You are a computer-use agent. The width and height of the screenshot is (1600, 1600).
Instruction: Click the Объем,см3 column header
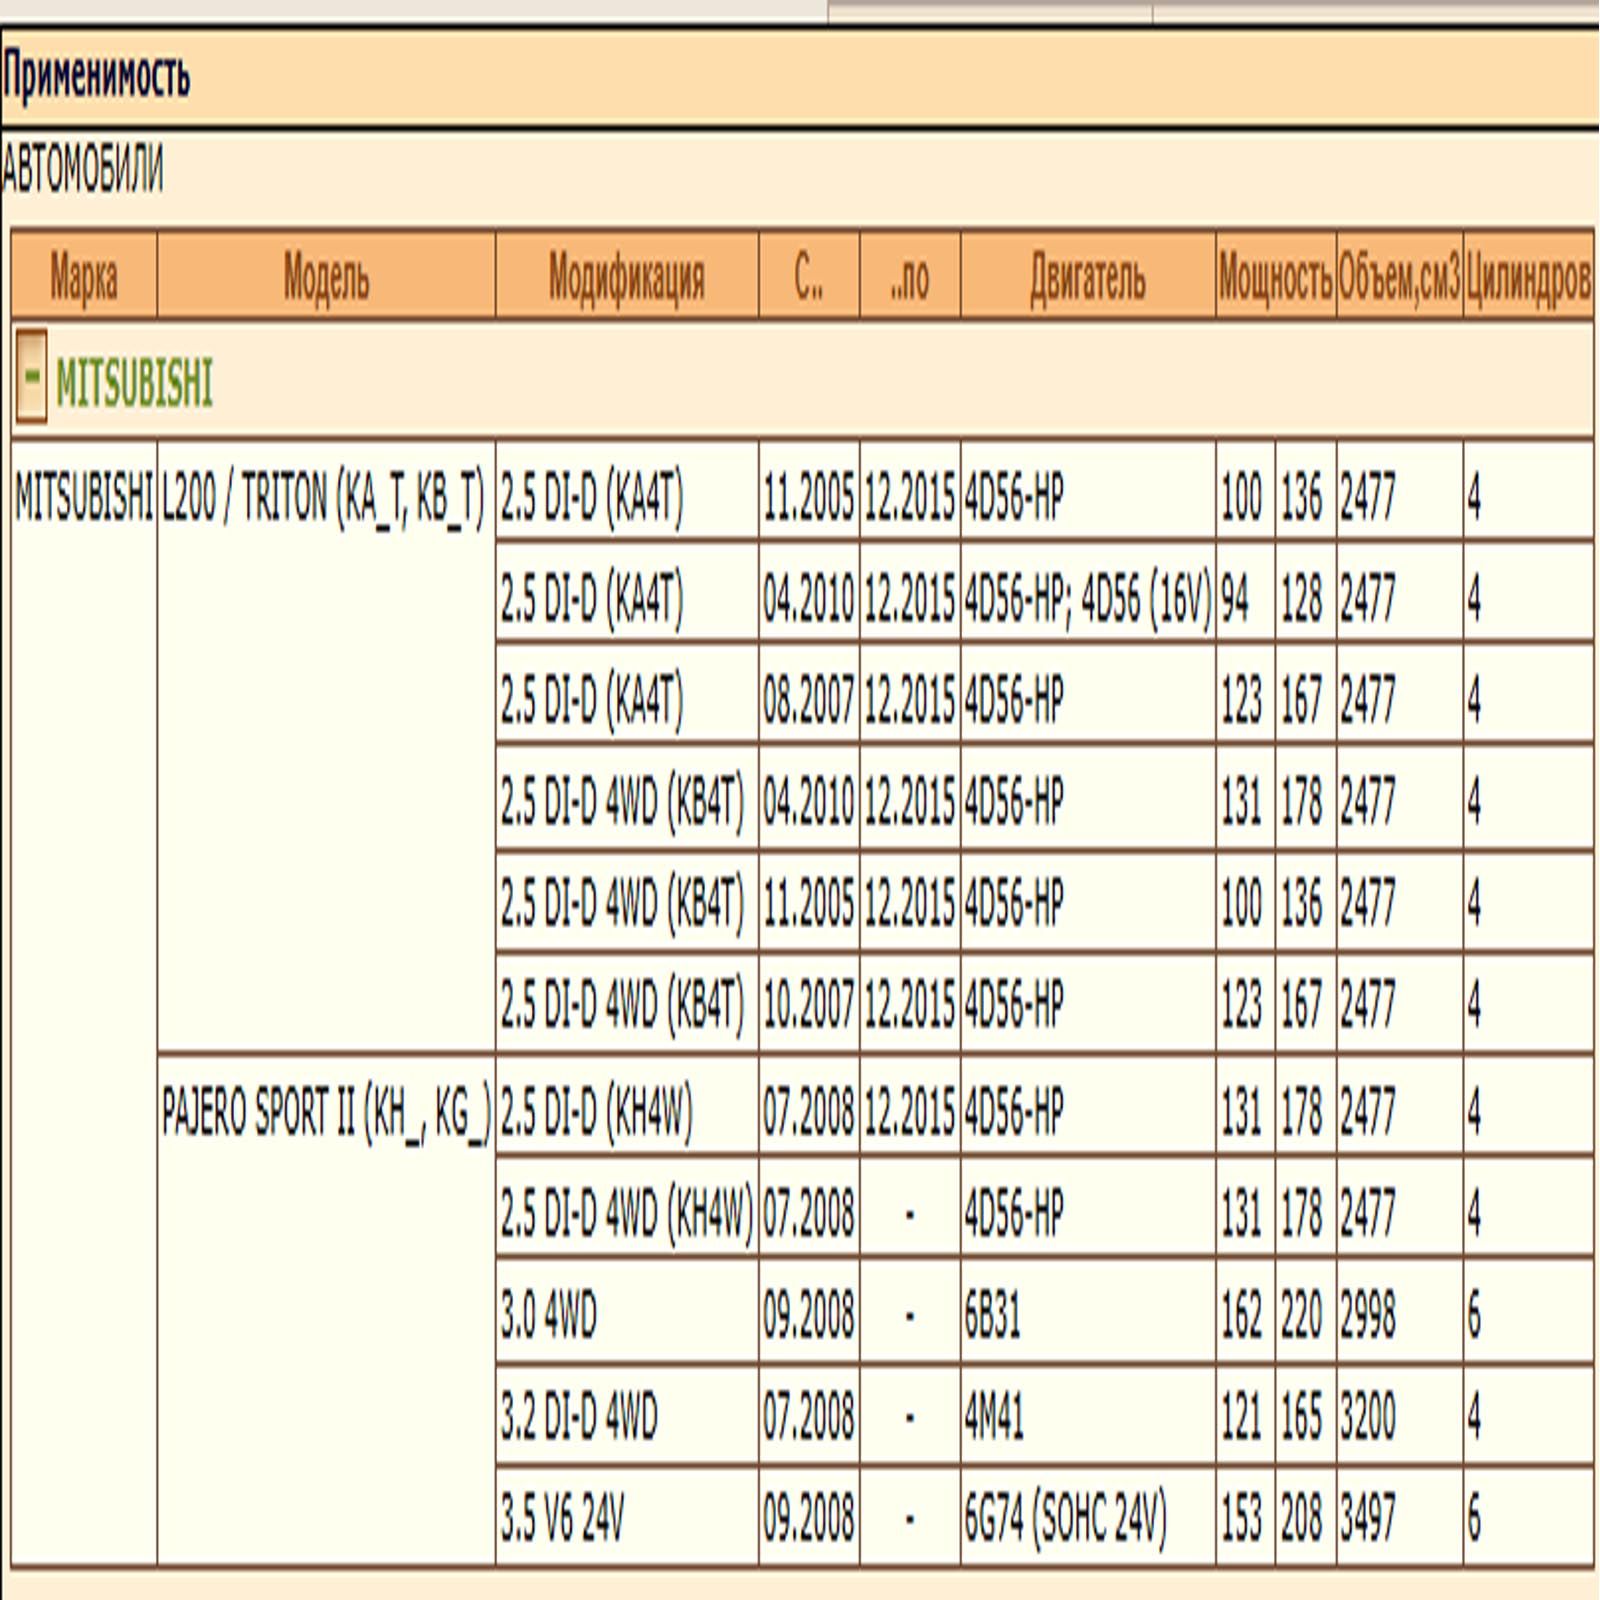(x=1399, y=277)
